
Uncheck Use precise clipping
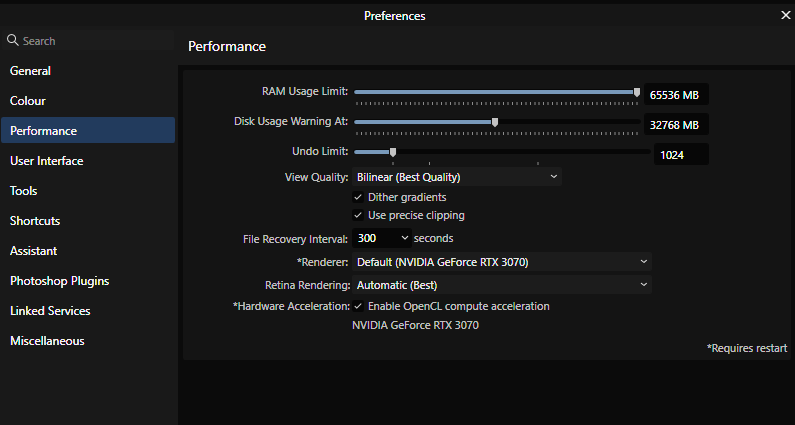(x=358, y=216)
